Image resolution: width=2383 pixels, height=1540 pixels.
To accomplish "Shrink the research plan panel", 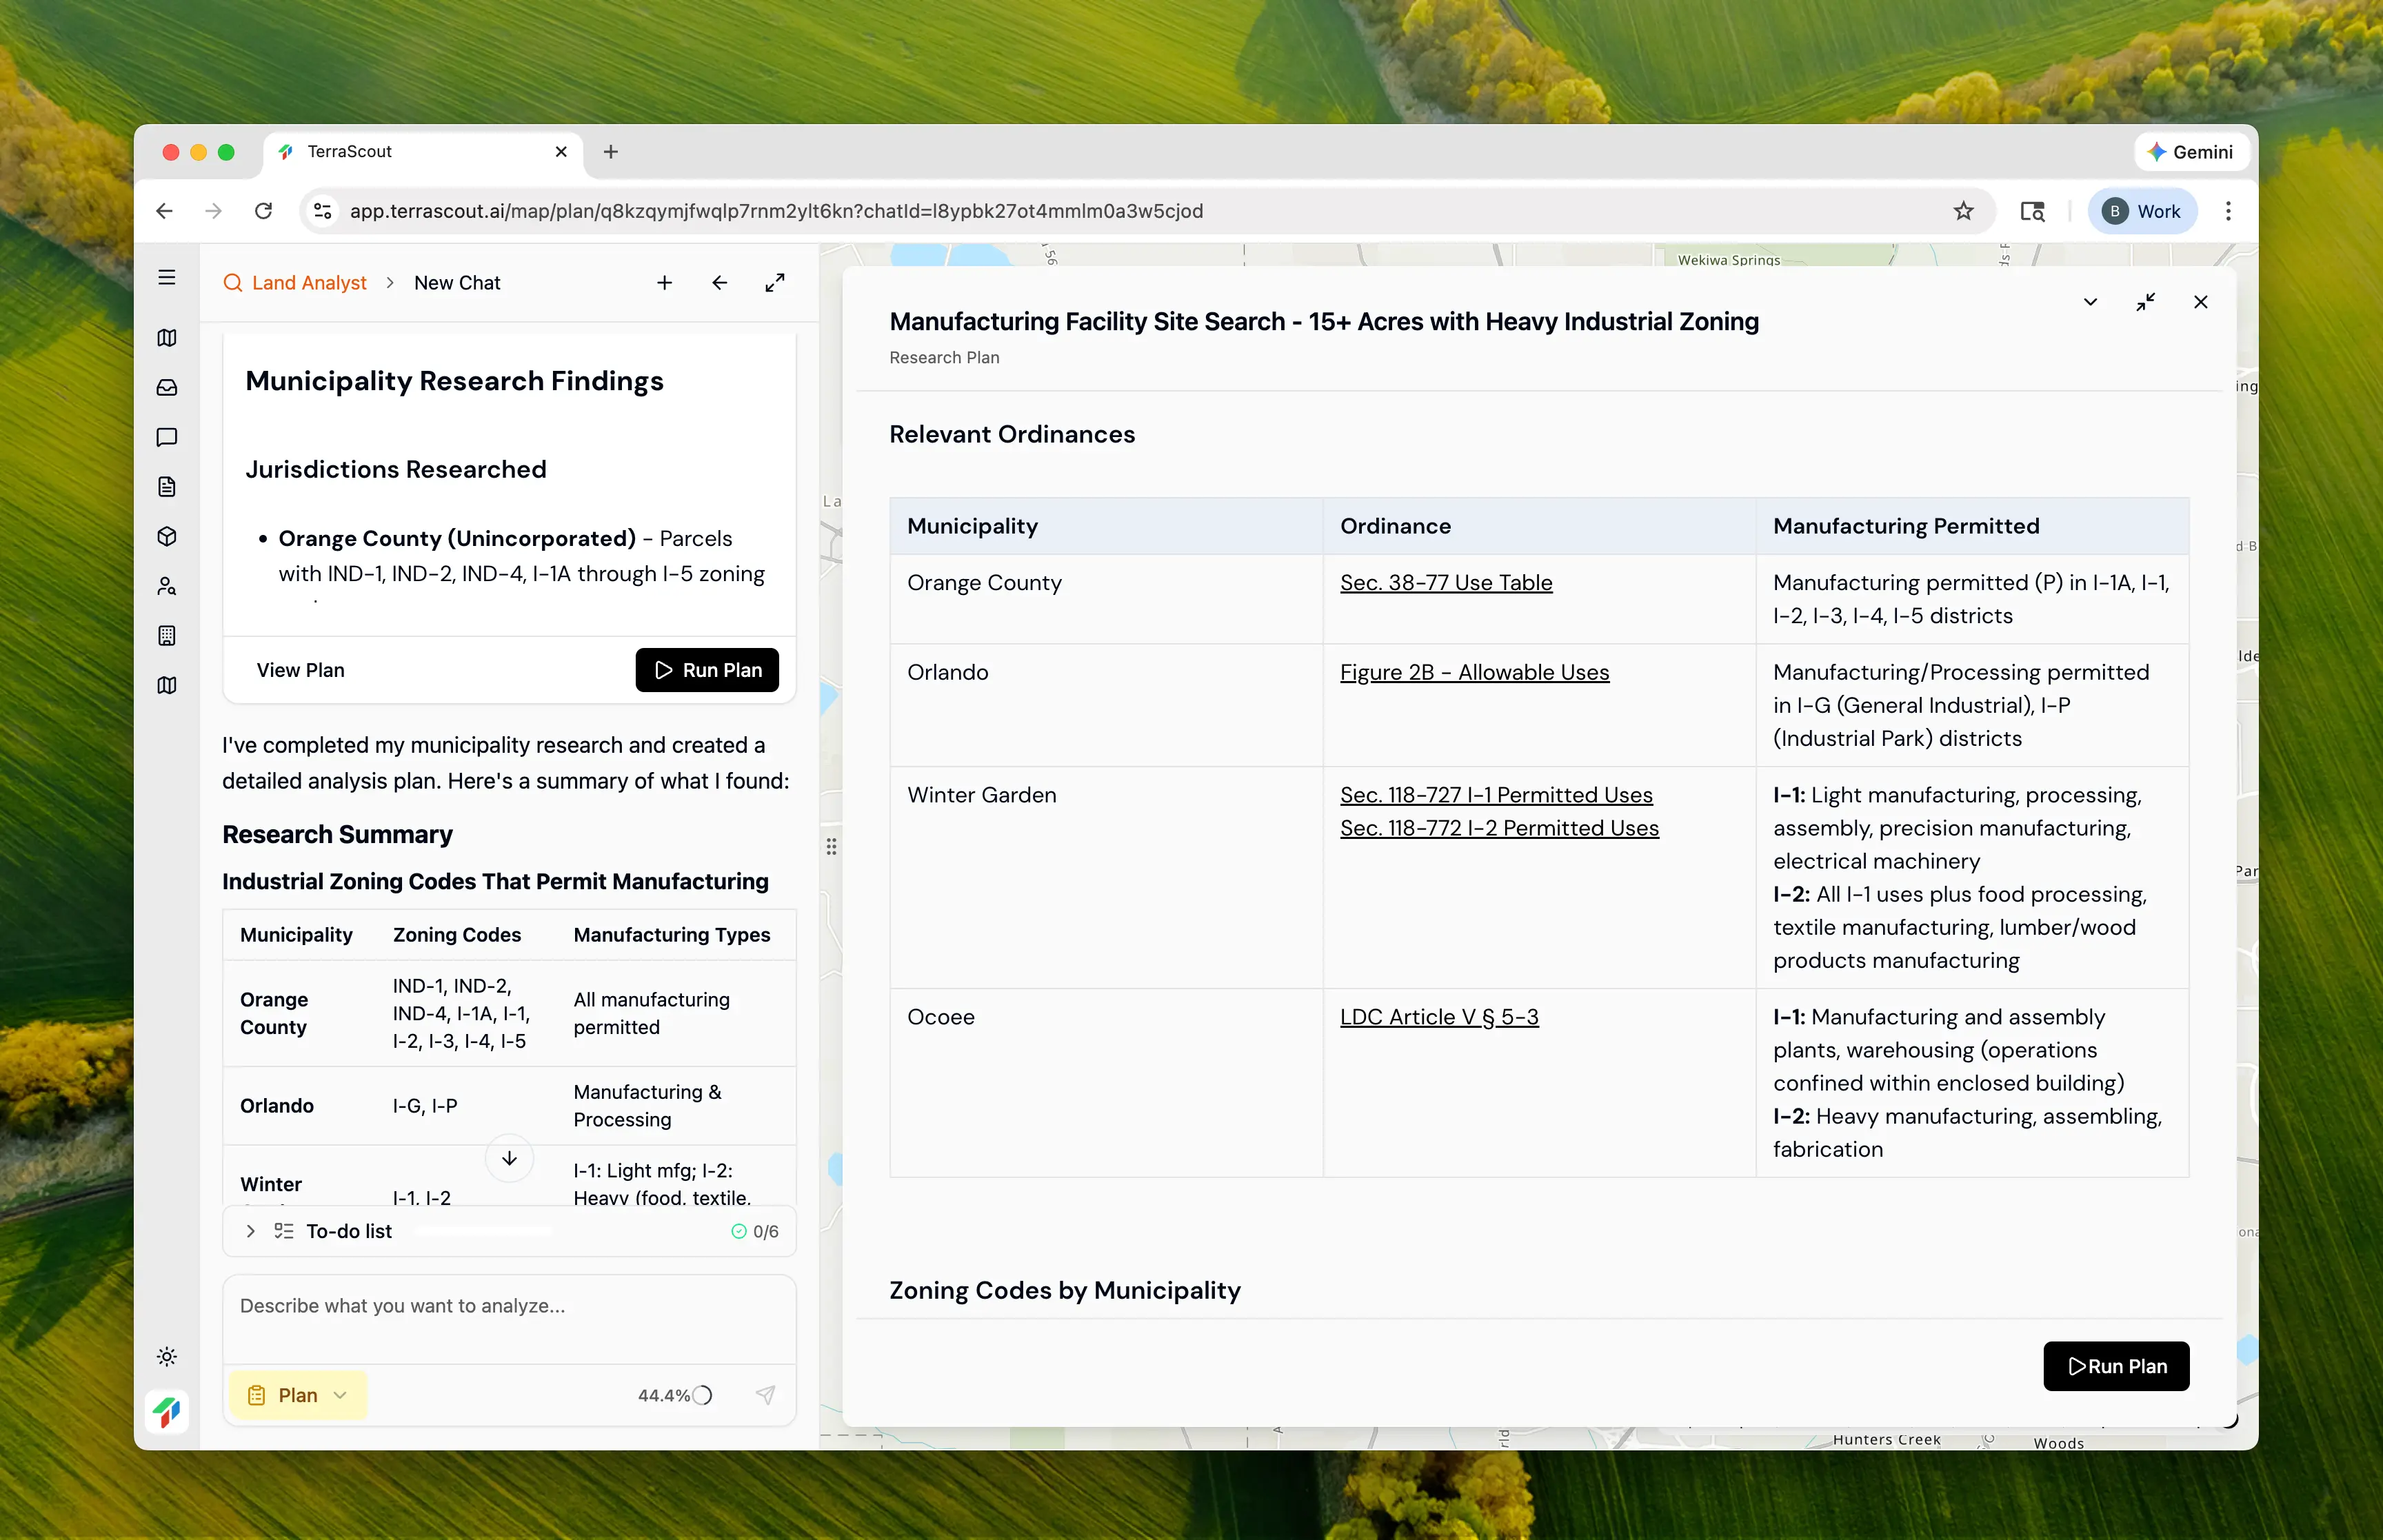I will 2145,302.
